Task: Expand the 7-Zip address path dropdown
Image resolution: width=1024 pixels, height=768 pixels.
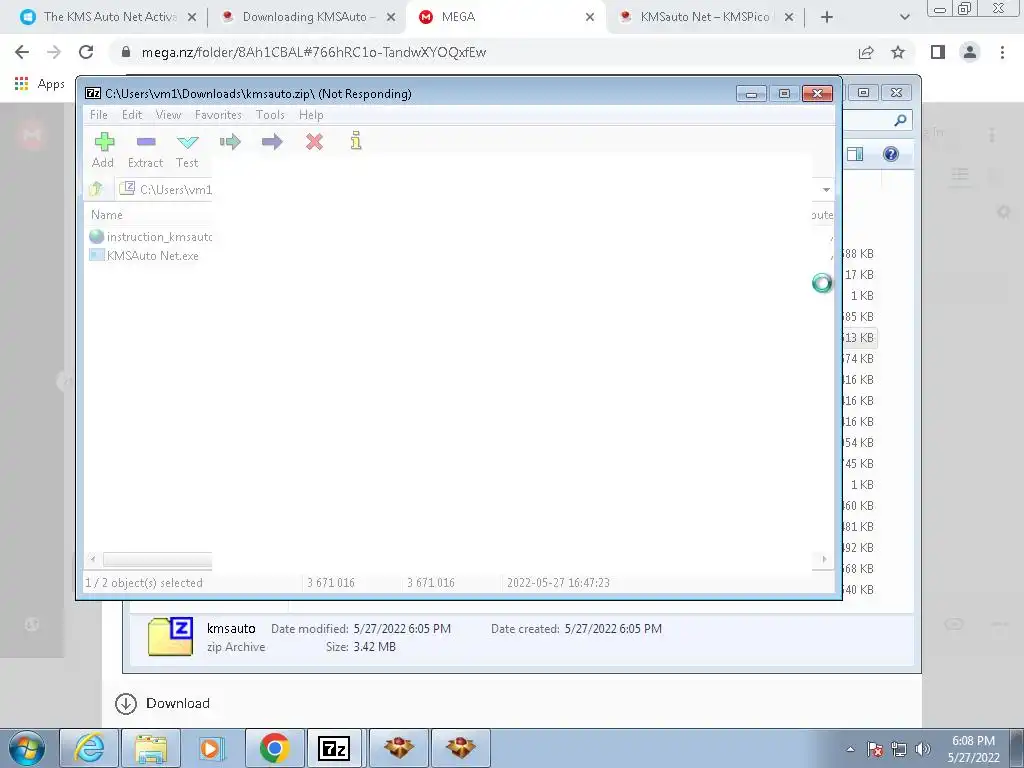Action: (826, 189)
